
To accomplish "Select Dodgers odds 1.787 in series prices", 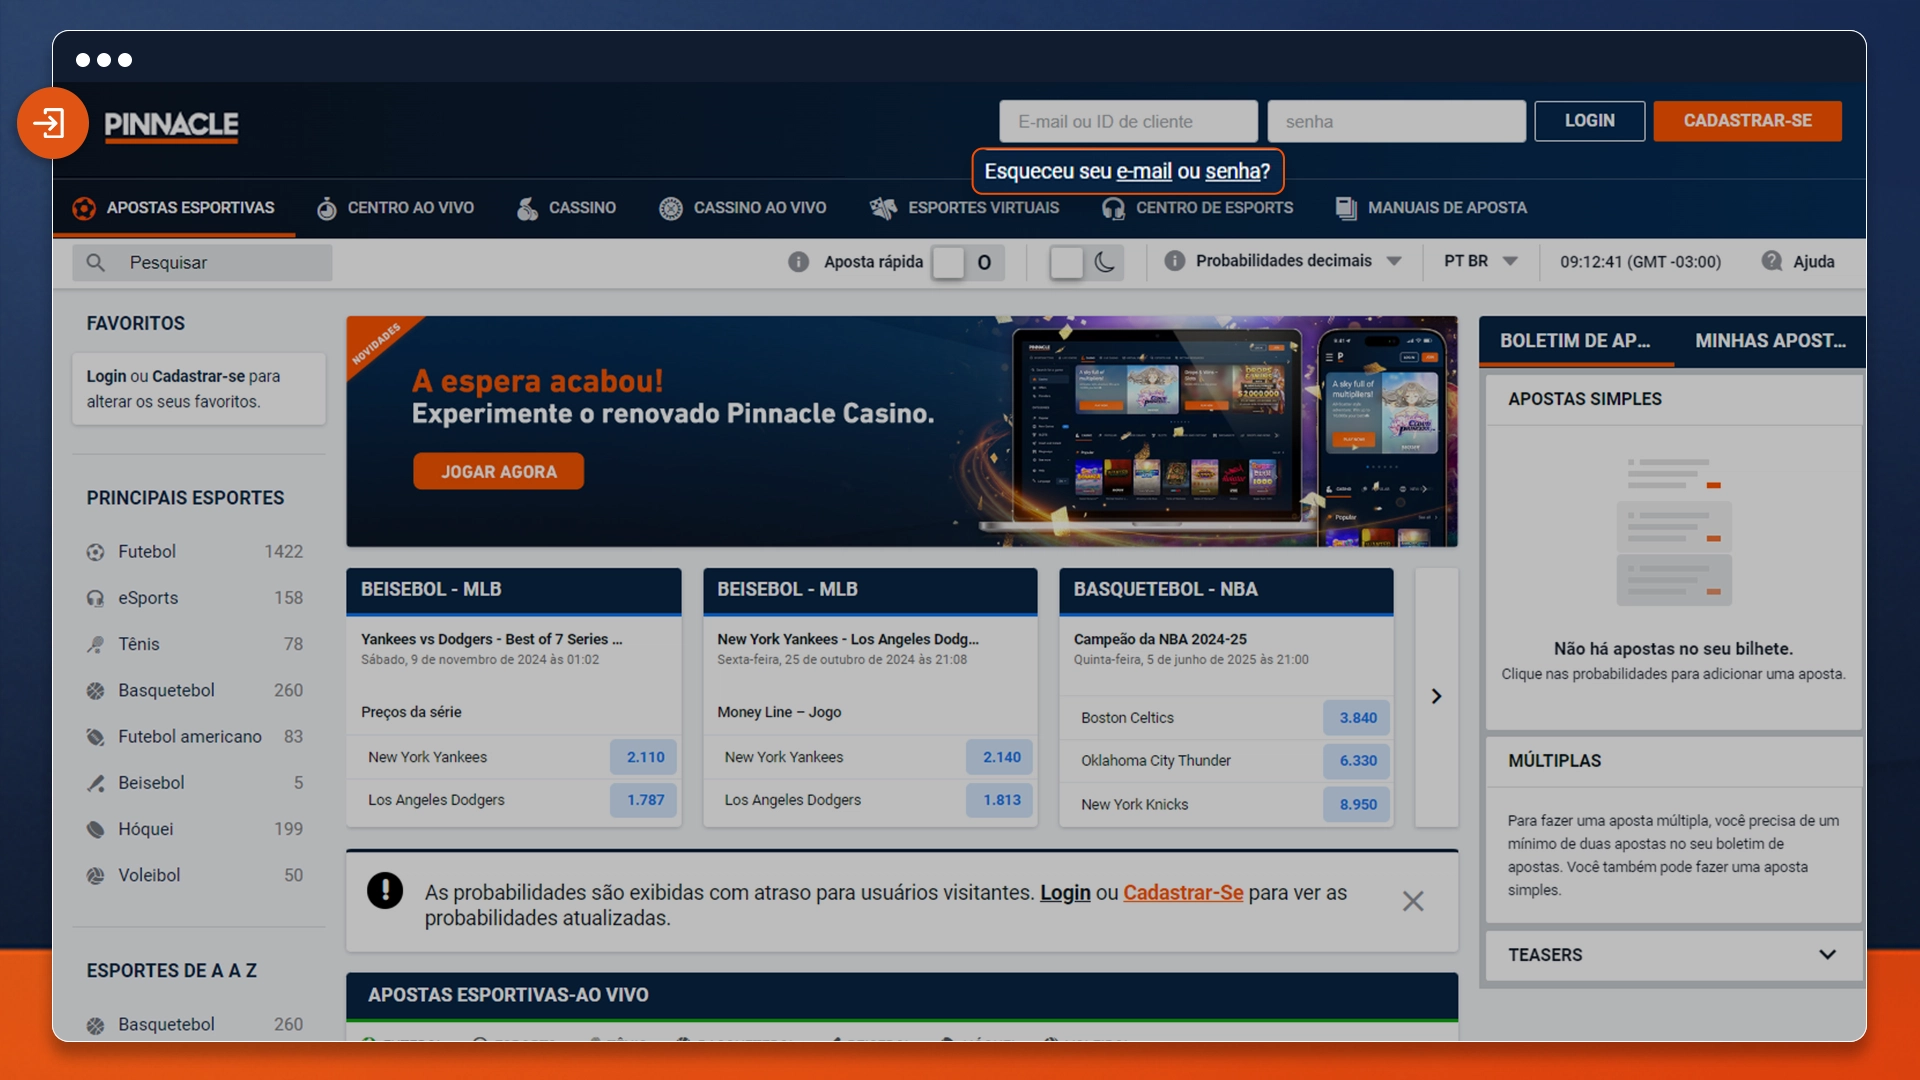I will click(x=645, y=800).
